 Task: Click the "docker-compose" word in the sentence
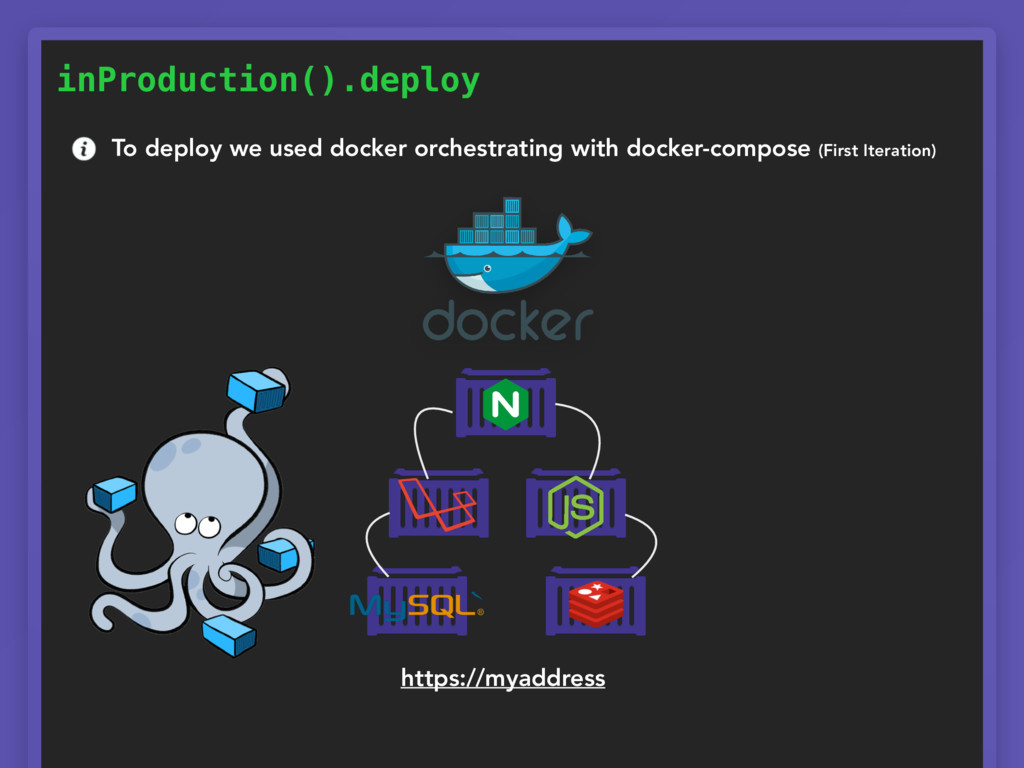(x=718, y=149)
